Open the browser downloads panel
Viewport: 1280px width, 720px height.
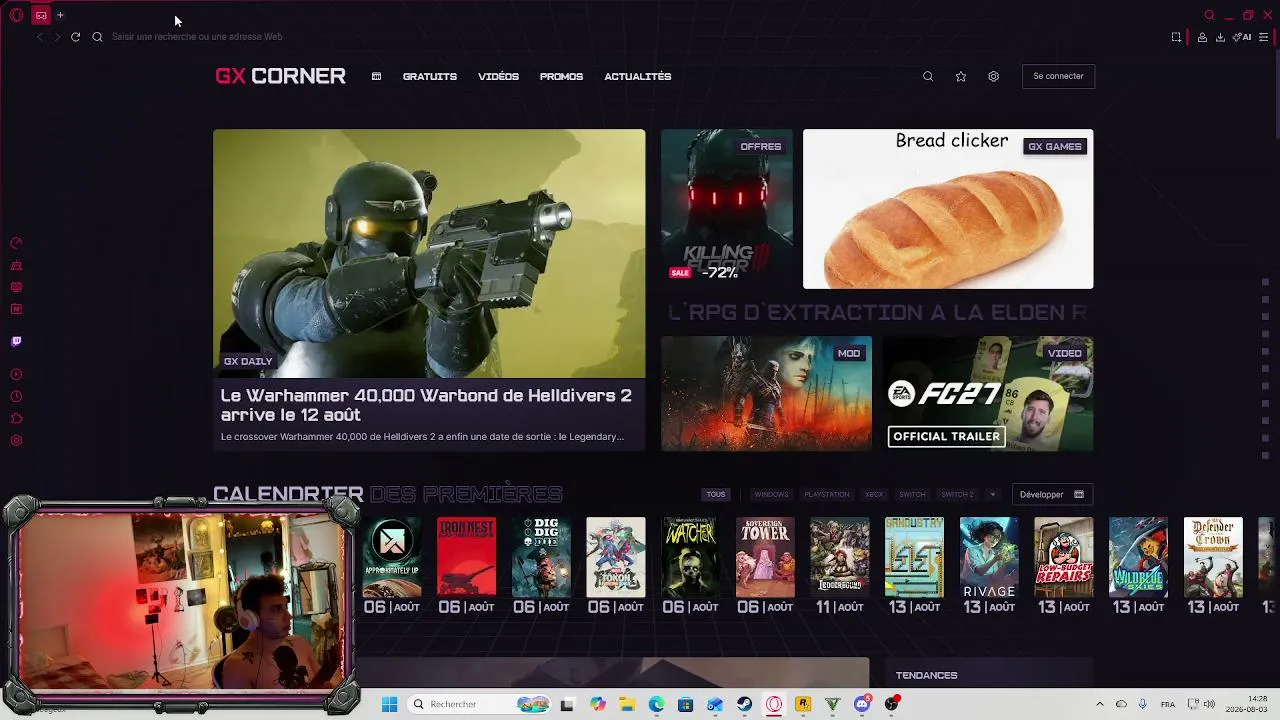coord(1220,37)
